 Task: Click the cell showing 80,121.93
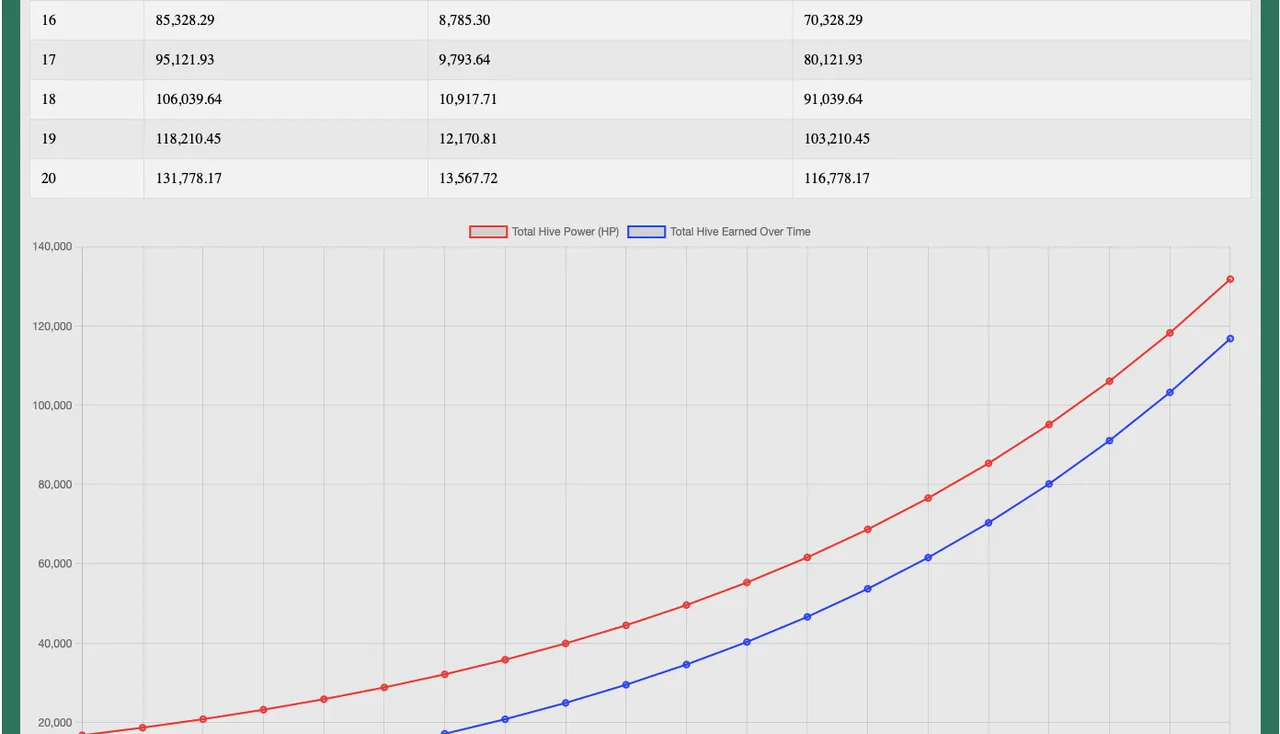[1022, 60]
